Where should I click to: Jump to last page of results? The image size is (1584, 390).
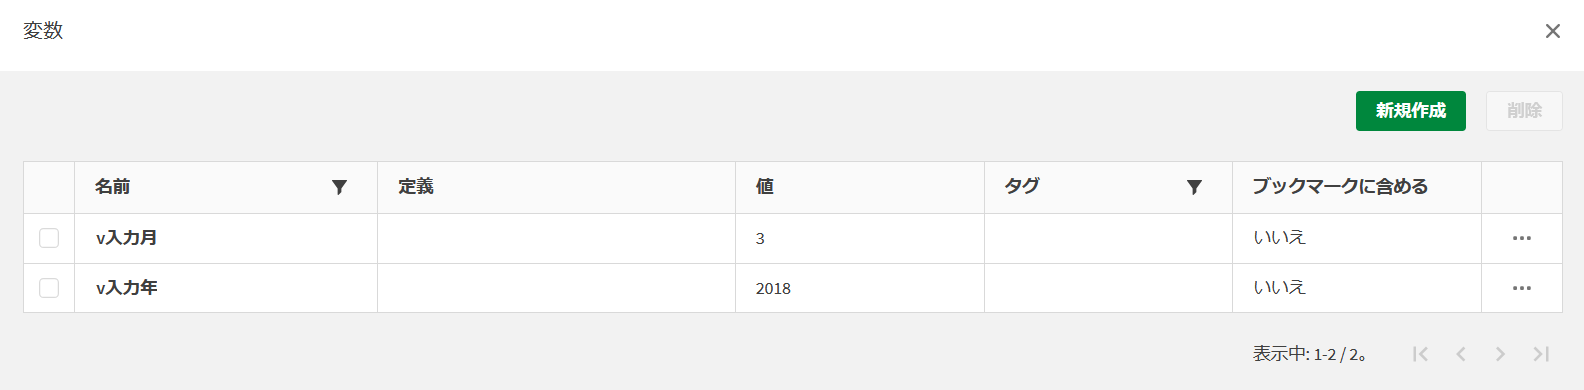coord(1541,354)
